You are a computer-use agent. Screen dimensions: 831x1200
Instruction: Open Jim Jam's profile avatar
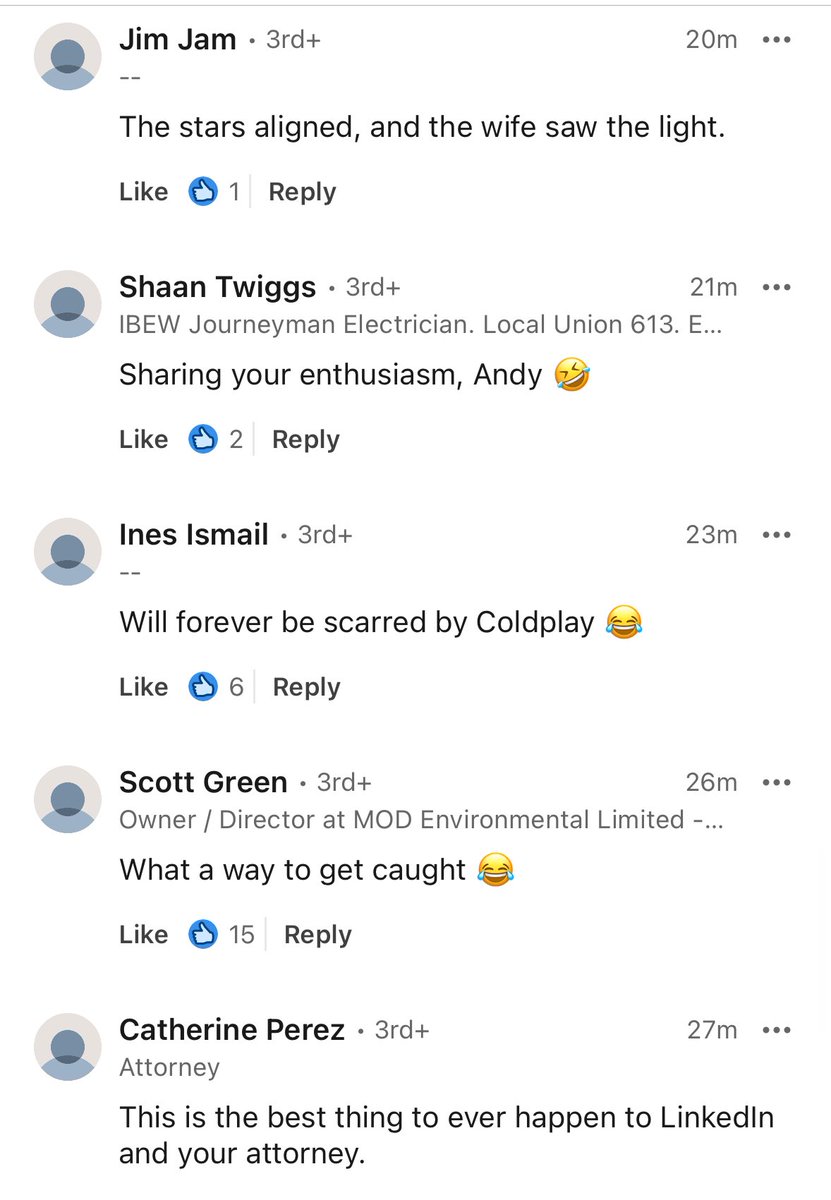(x=67, y=56)
